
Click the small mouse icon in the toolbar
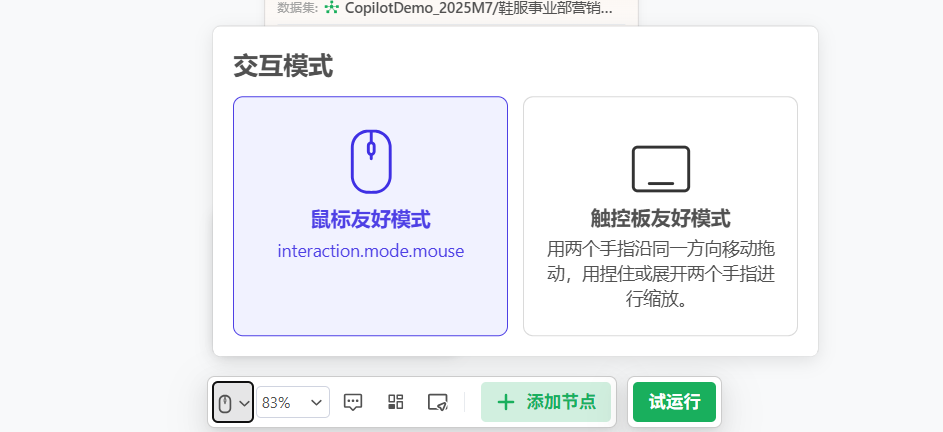click(x=225, y=402)
